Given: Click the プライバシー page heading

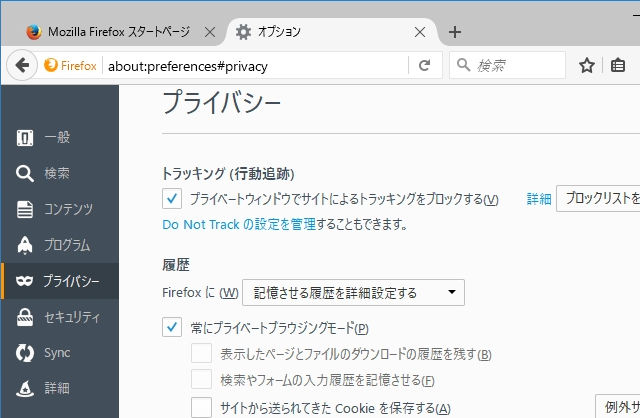Looking at the screenshot, I should 222,102.
